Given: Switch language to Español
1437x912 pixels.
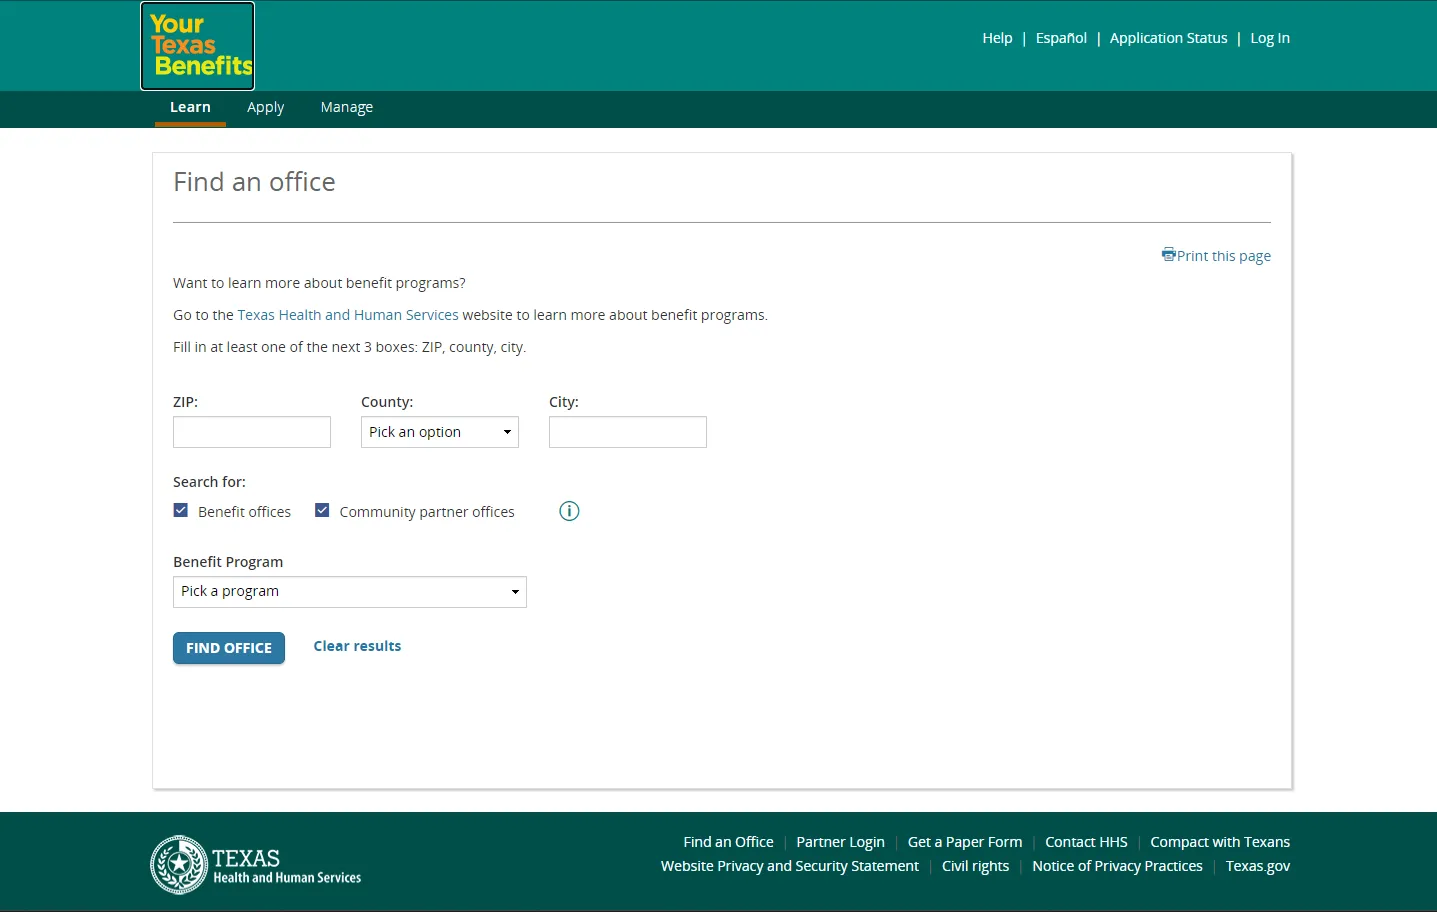Looking at the screenshot, I should (x=1061, y=38).
